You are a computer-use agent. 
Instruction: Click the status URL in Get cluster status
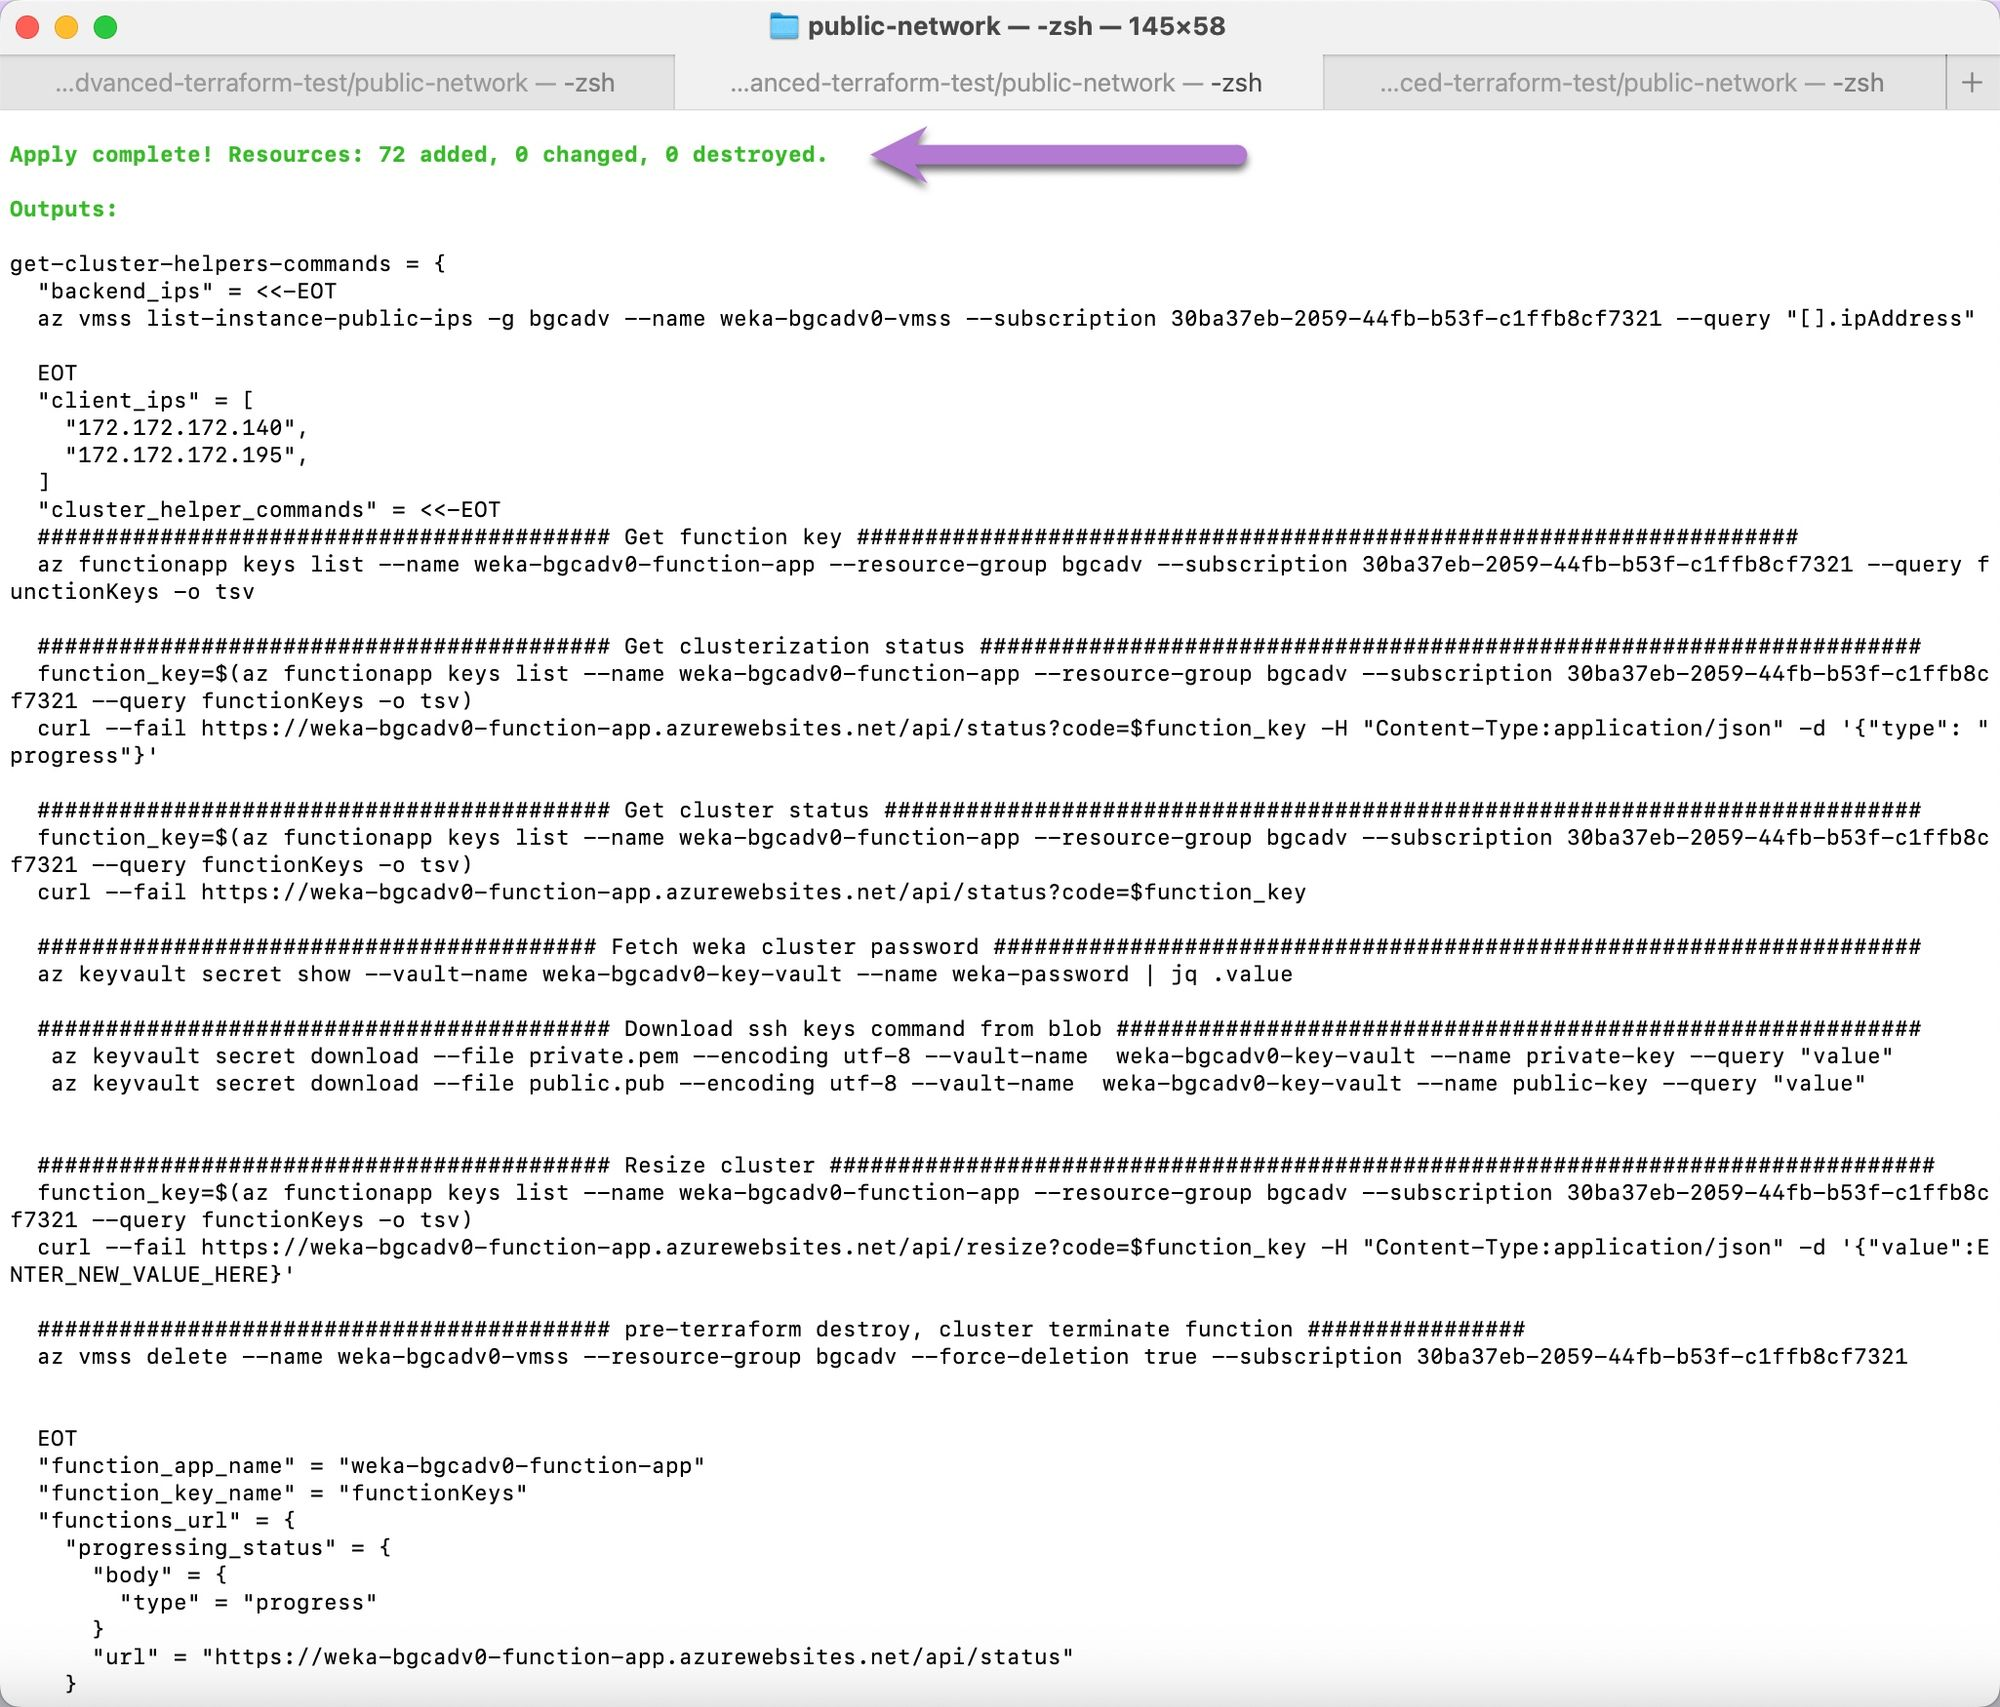coord(752,892)
